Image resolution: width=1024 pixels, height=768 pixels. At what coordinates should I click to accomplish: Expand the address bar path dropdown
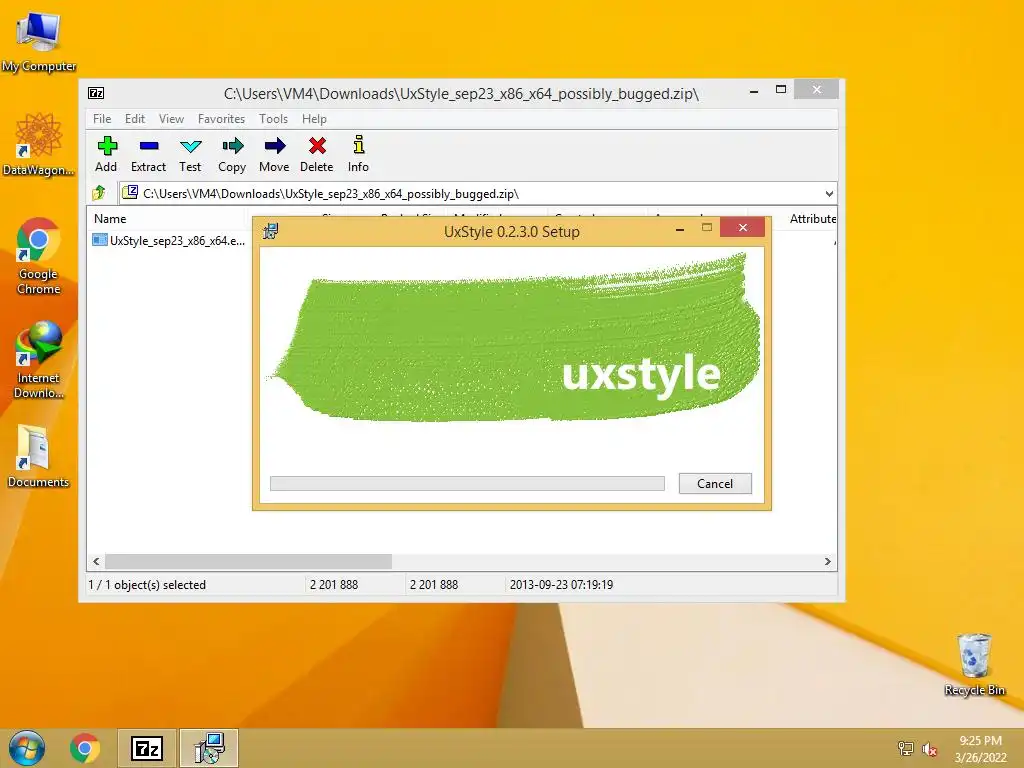pos(829,193)
